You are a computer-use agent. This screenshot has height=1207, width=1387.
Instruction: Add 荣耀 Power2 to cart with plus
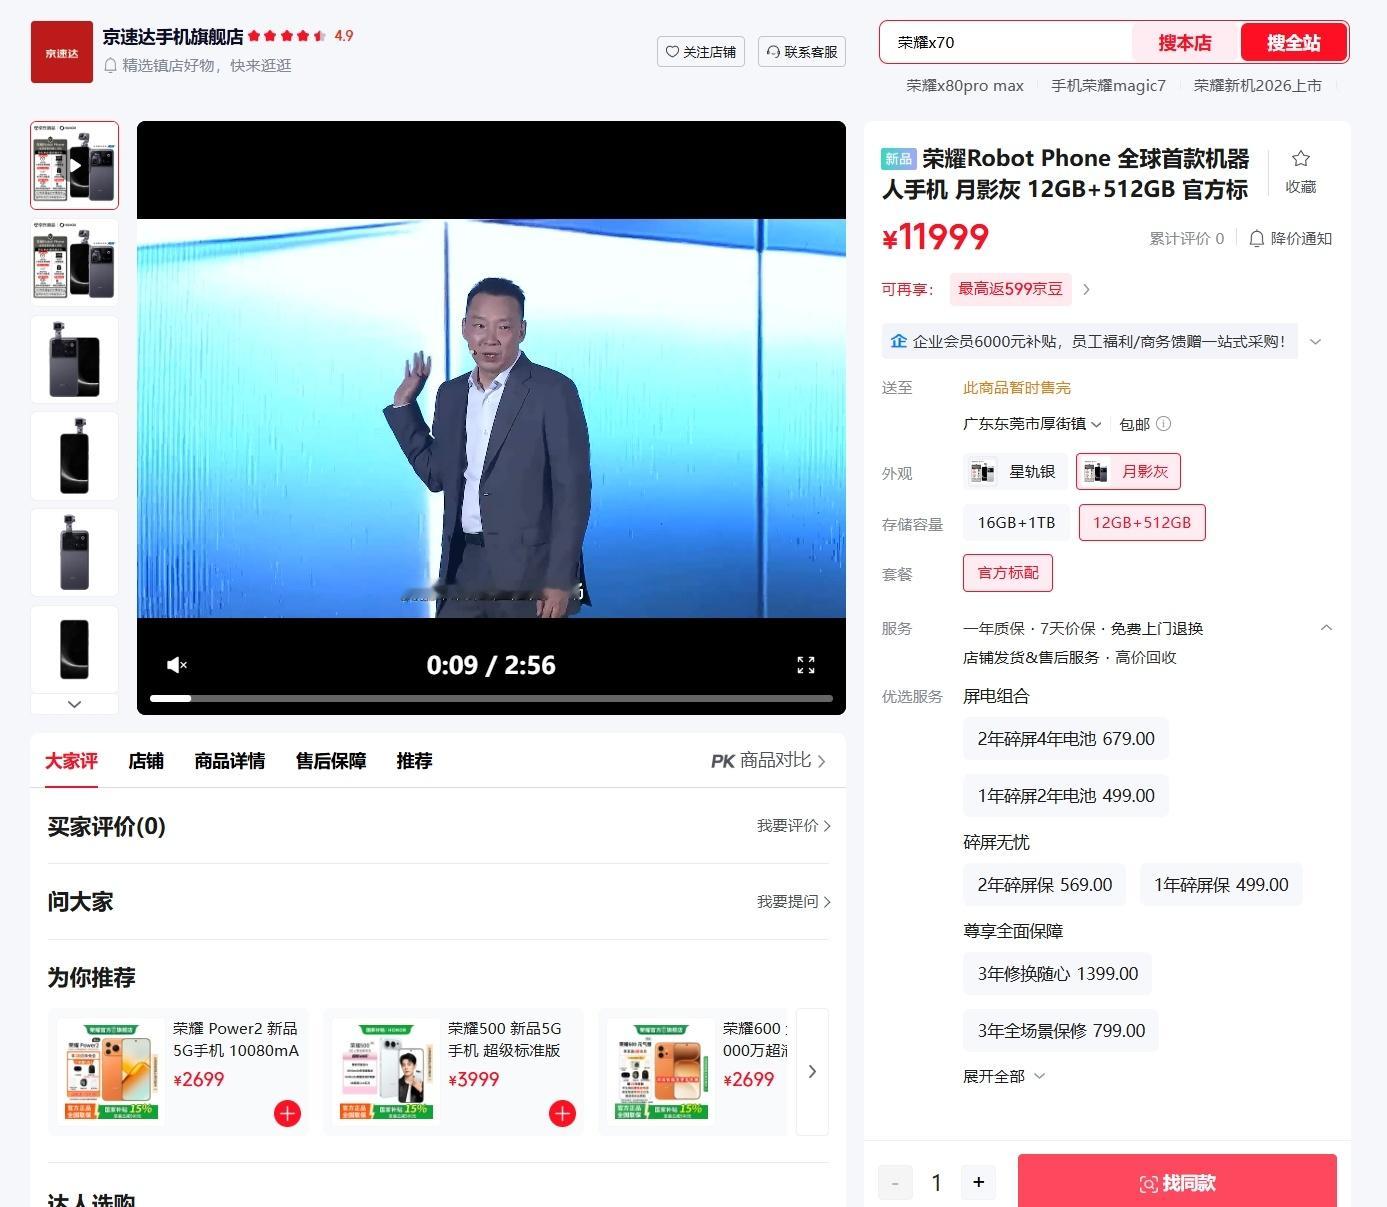287,1113
